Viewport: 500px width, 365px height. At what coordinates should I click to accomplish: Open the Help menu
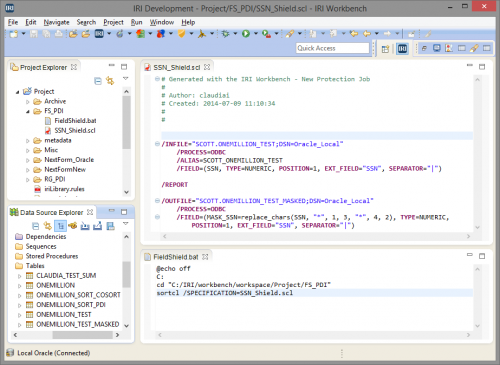[x=188, y=22]
